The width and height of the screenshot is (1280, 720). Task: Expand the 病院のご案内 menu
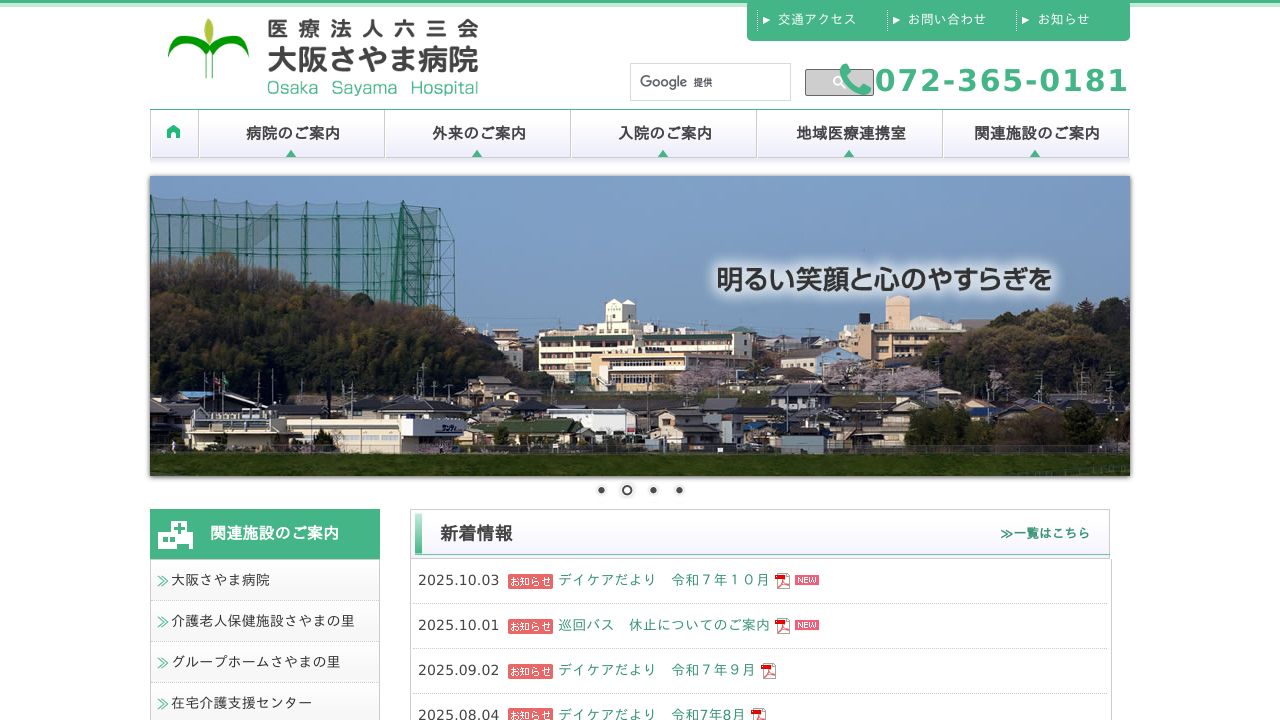(291, 133)
